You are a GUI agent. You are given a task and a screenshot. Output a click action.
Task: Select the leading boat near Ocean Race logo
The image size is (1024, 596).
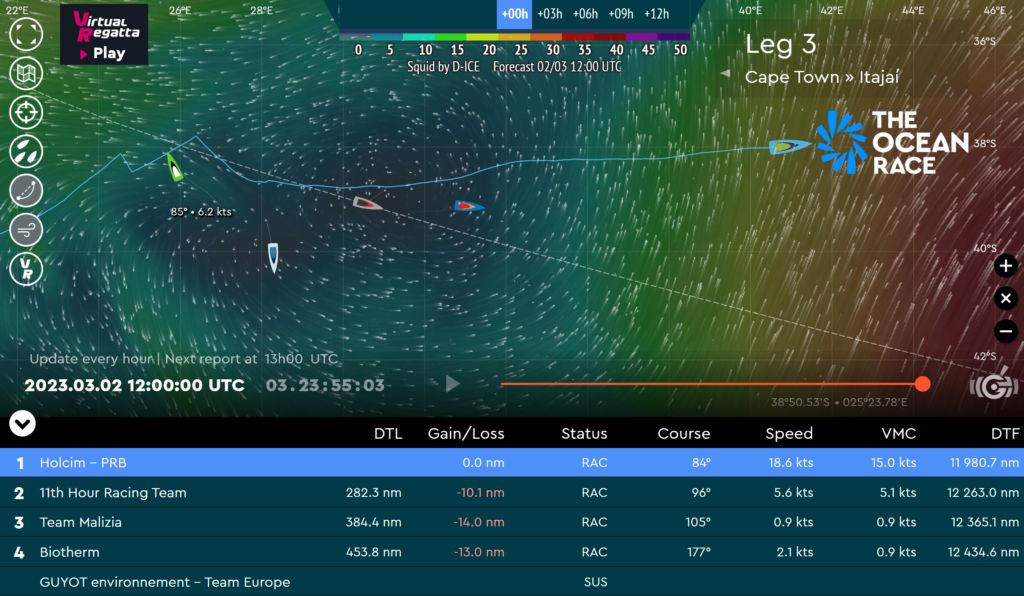pyautogui.click(x=790, y=146)
